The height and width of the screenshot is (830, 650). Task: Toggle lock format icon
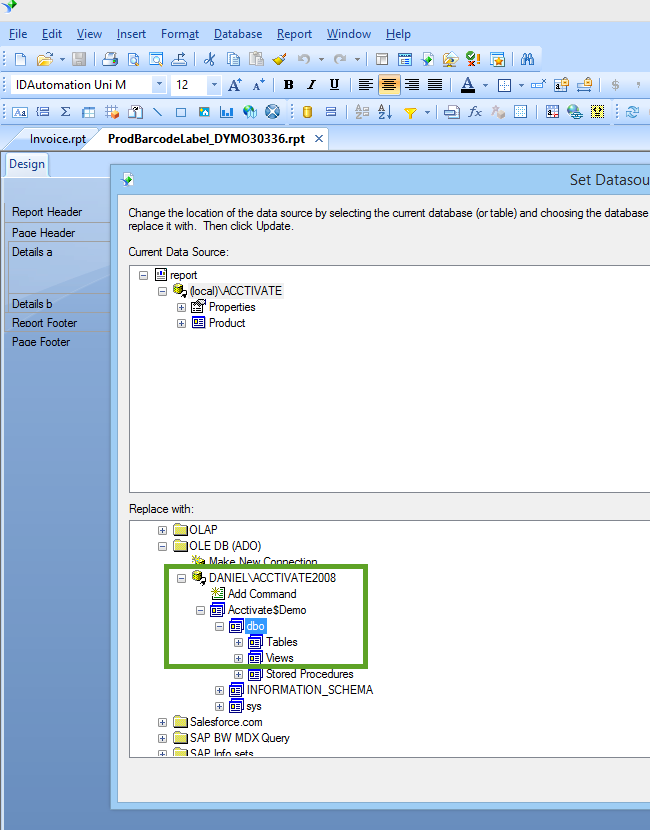(x=561, y=85)
